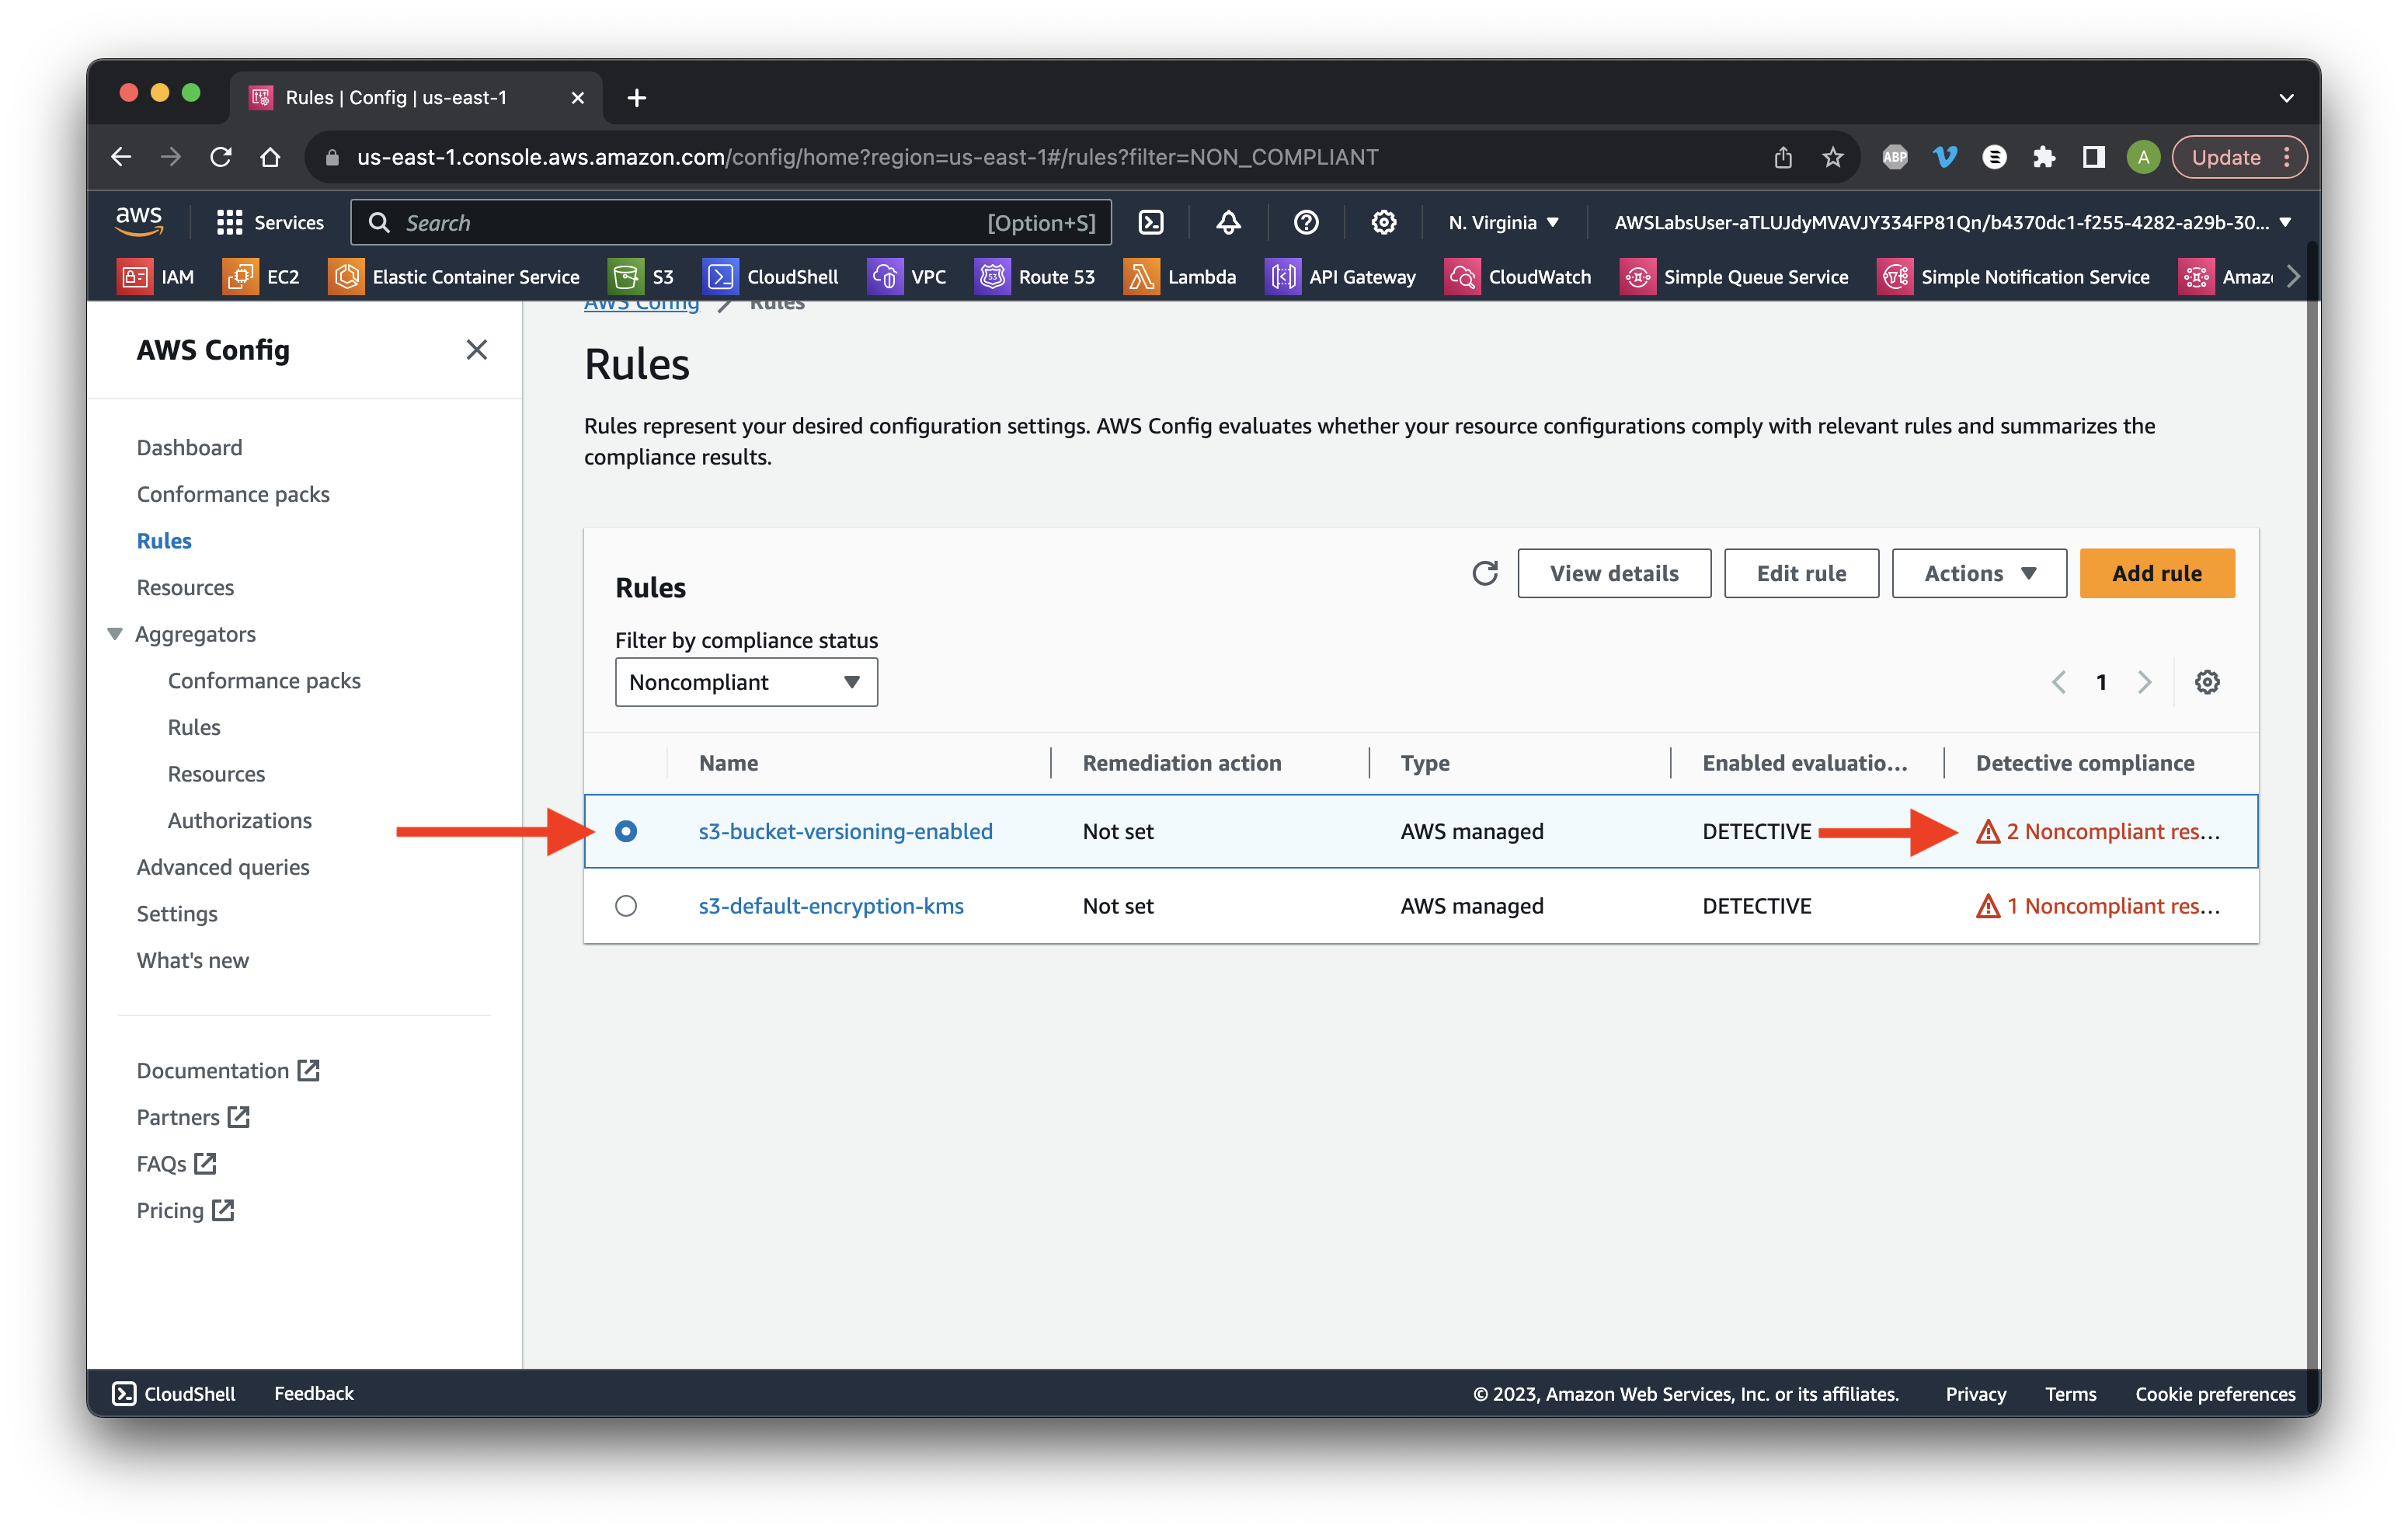
Task: Open the AWSLabsUser account menu
Action: pos(1953,222)
